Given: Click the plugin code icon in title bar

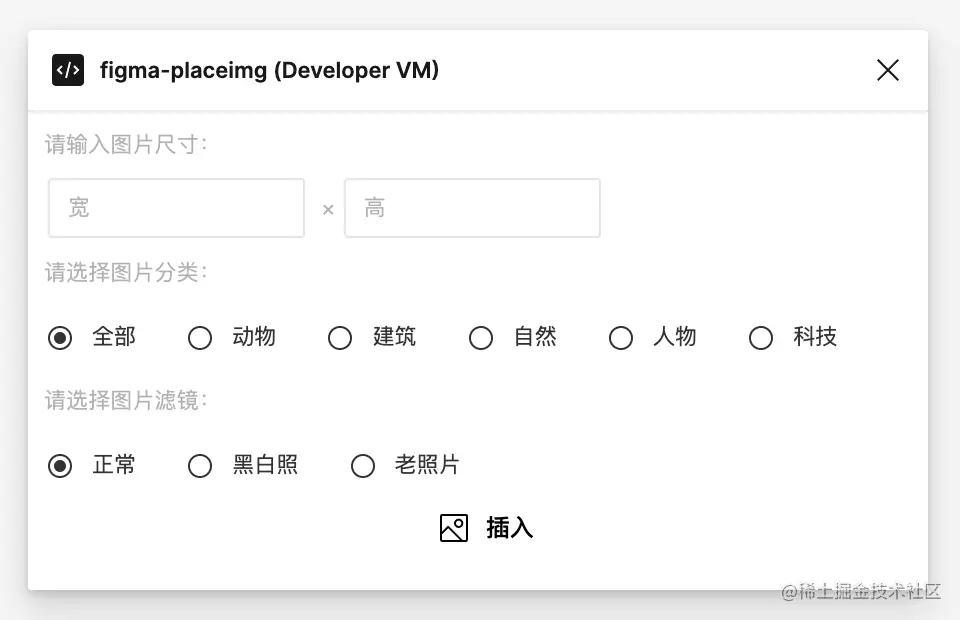Looking at the screenshot, I should point(68,70).
